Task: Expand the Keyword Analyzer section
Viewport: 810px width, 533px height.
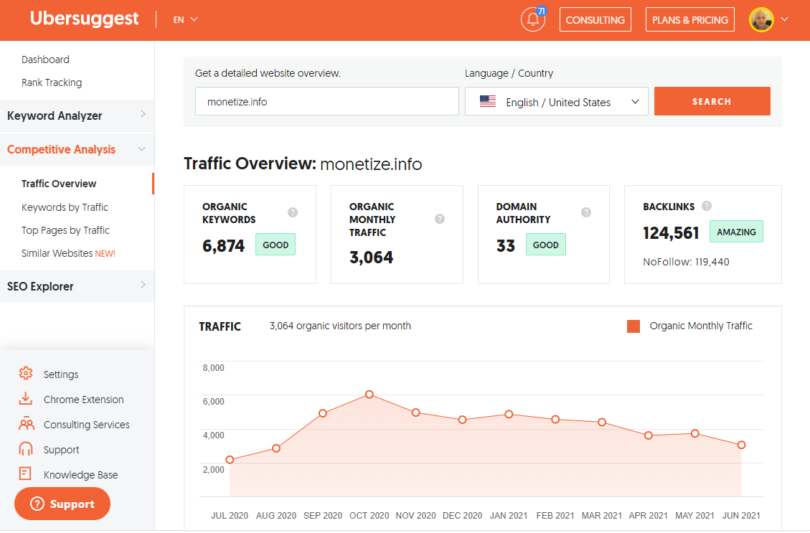Action: (x=77, y=116)
